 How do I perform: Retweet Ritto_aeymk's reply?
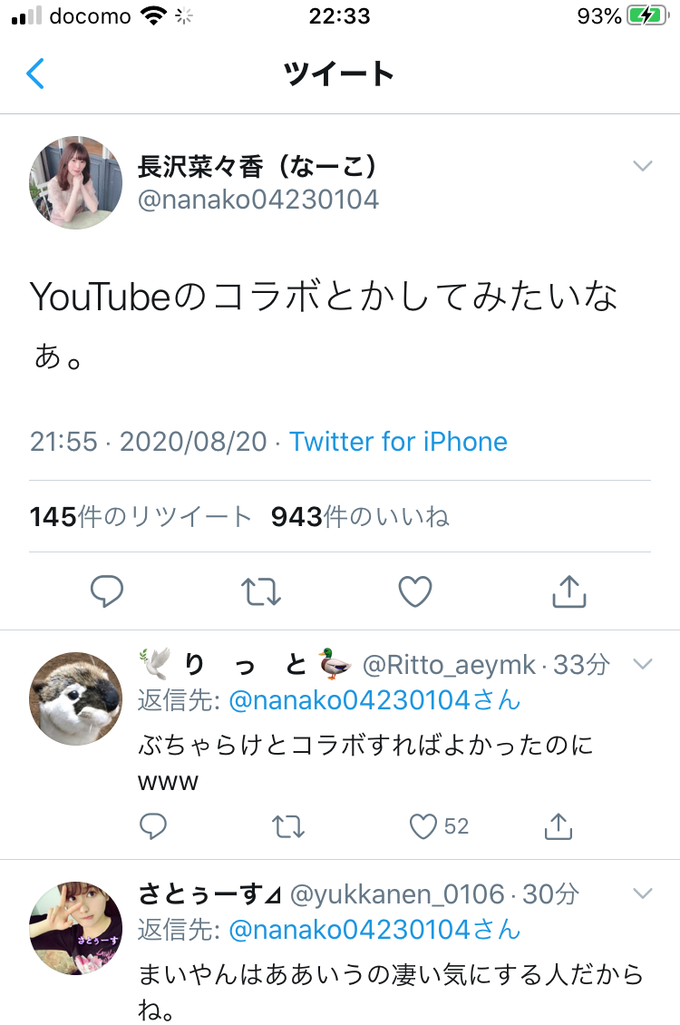[x=288, y=827]
